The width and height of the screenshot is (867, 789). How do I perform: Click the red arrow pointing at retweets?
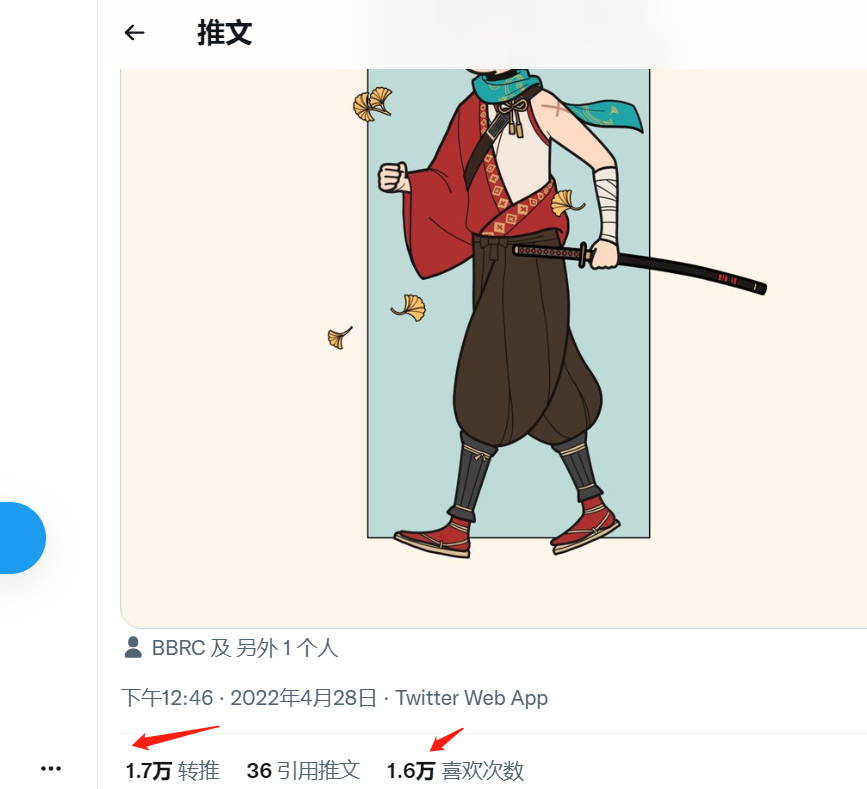176,738
